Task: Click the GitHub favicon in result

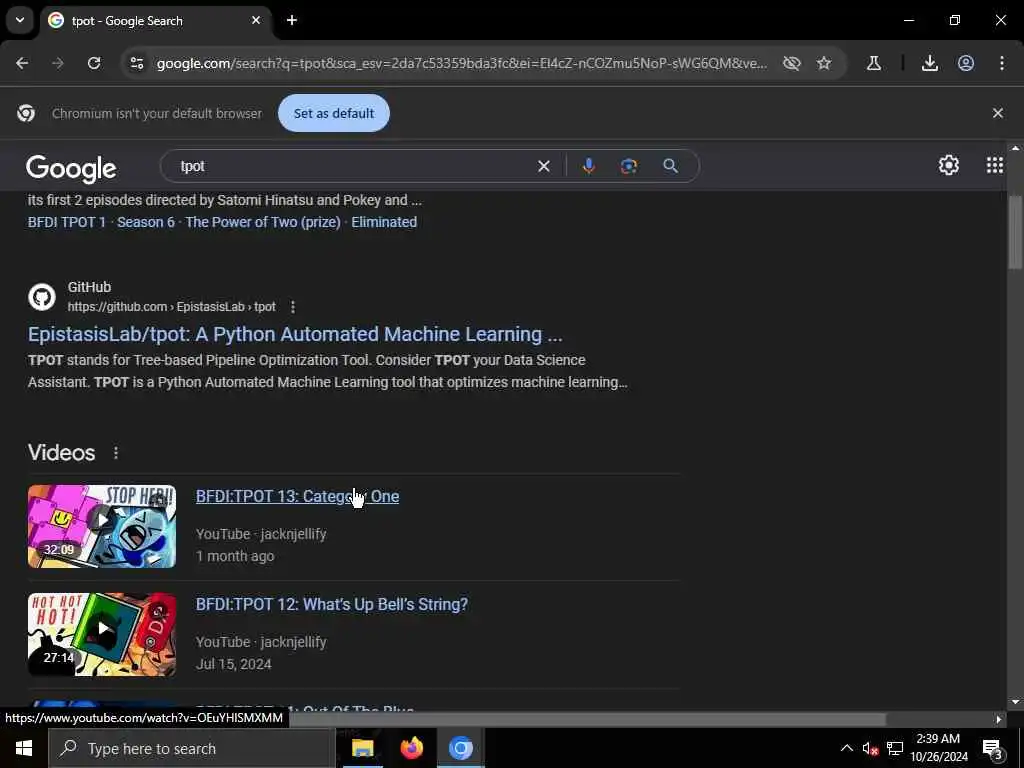Action: click(42, 296)
